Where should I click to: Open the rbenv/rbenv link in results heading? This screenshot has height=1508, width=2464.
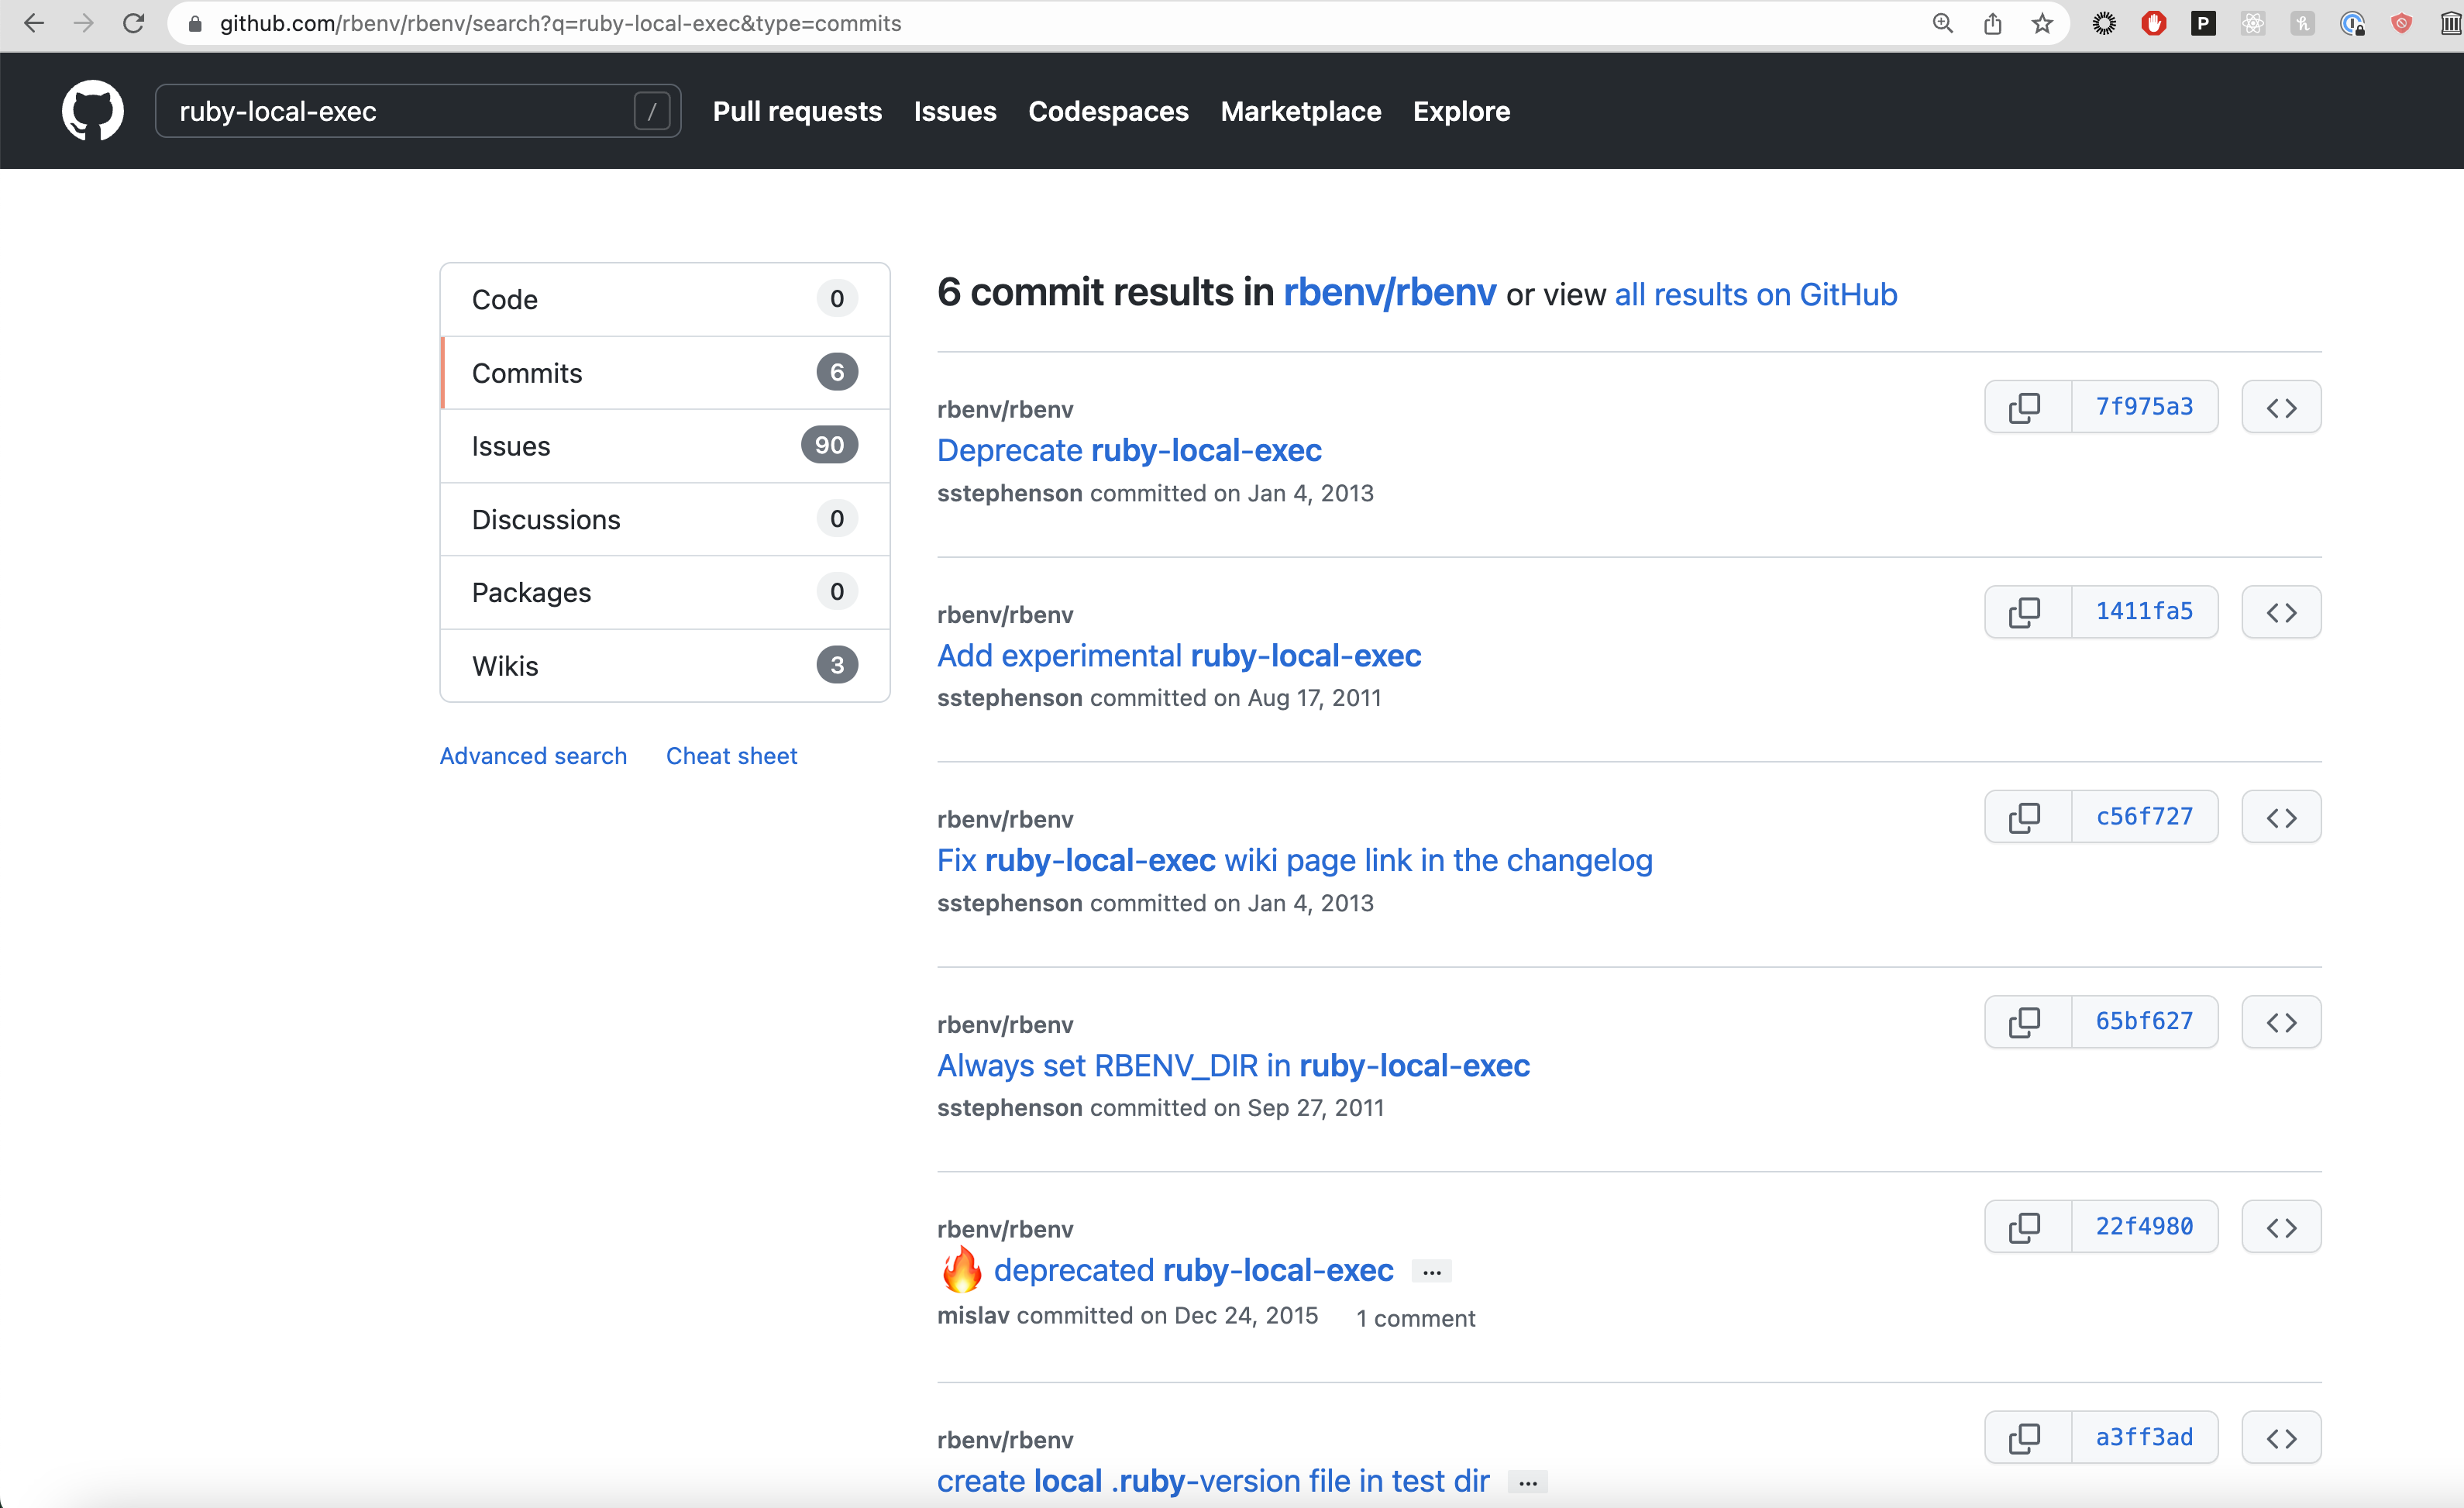1389,292
